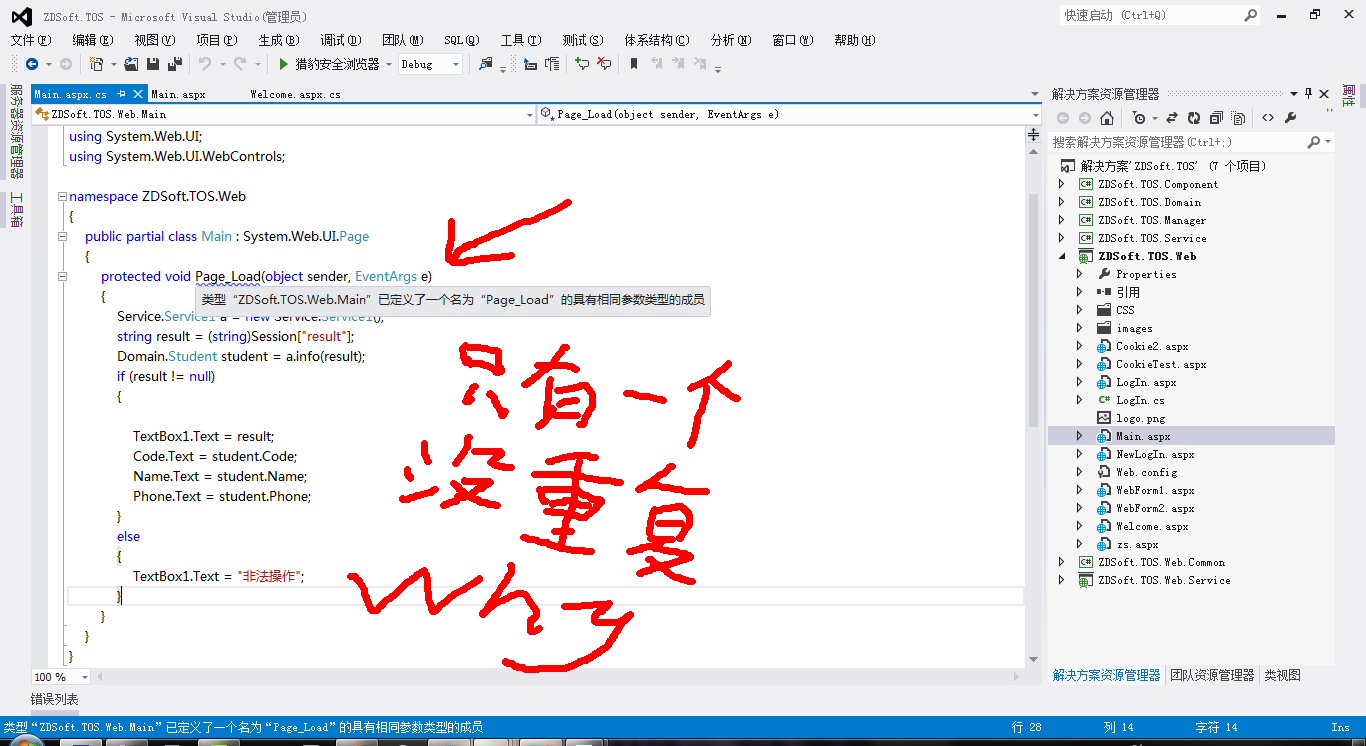The width and height of the screenshot is (1366, 746).
Task: Click the pending changes filter clock icon
Action: click(x=1138, y=118)
